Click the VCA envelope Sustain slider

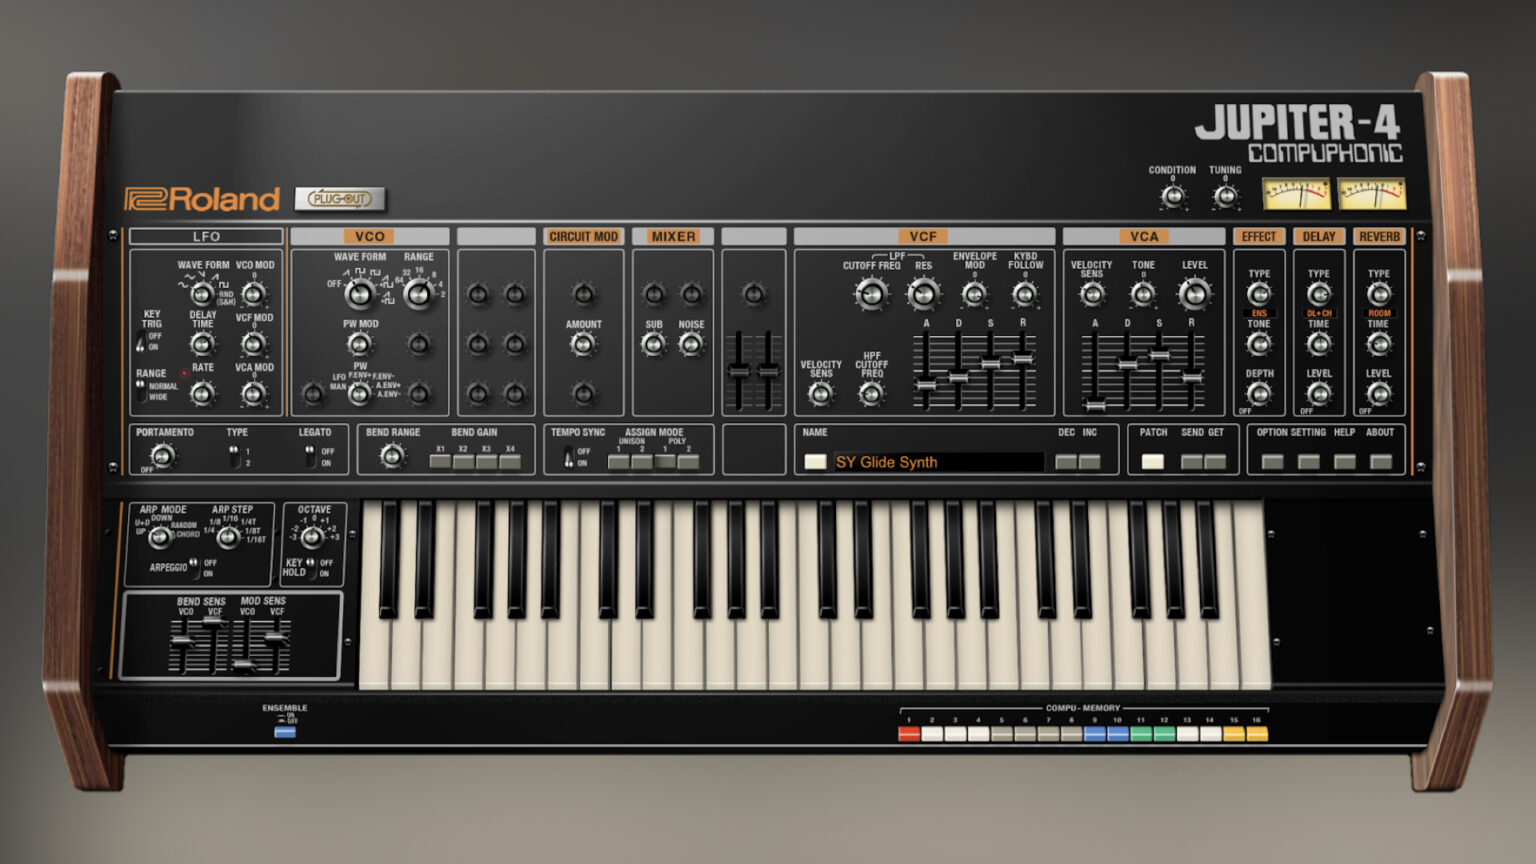1159,355
